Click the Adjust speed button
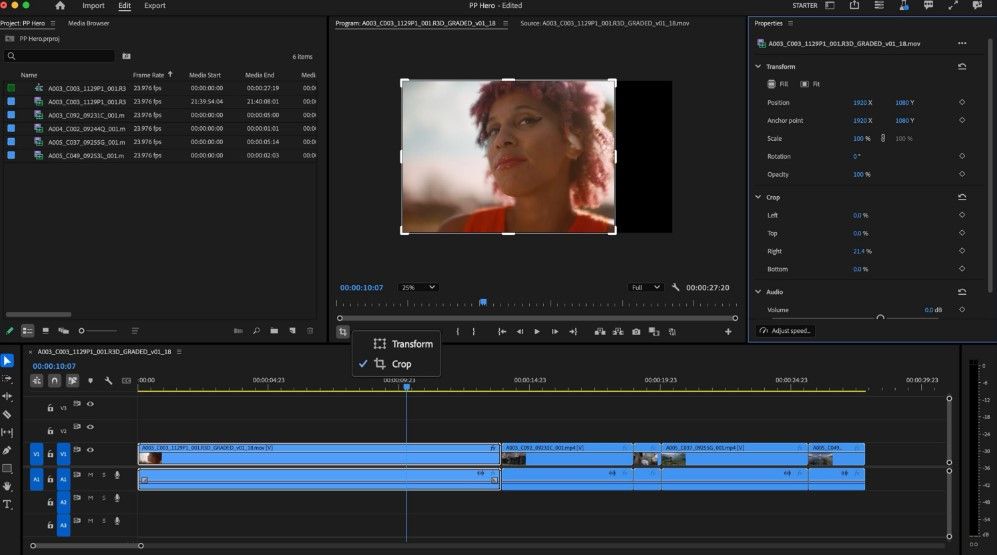This screenshot has width=997, height=555. coord(785,331)
